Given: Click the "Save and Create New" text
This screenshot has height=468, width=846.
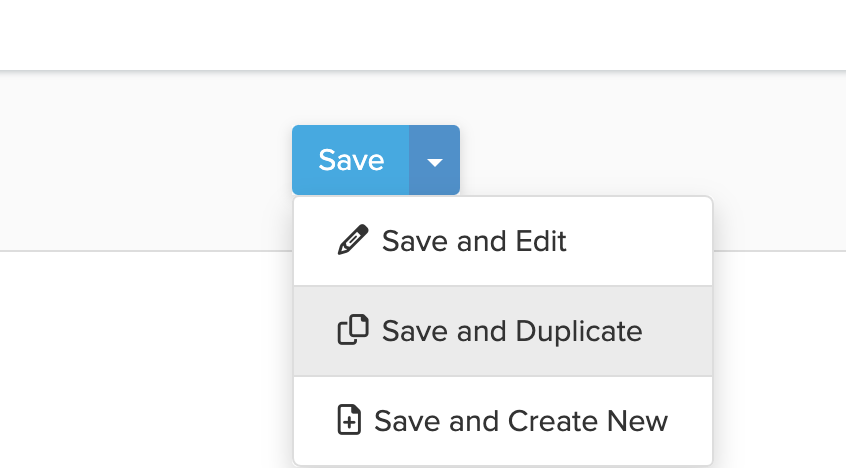Looking at the screenshot, I should [520, 421].
